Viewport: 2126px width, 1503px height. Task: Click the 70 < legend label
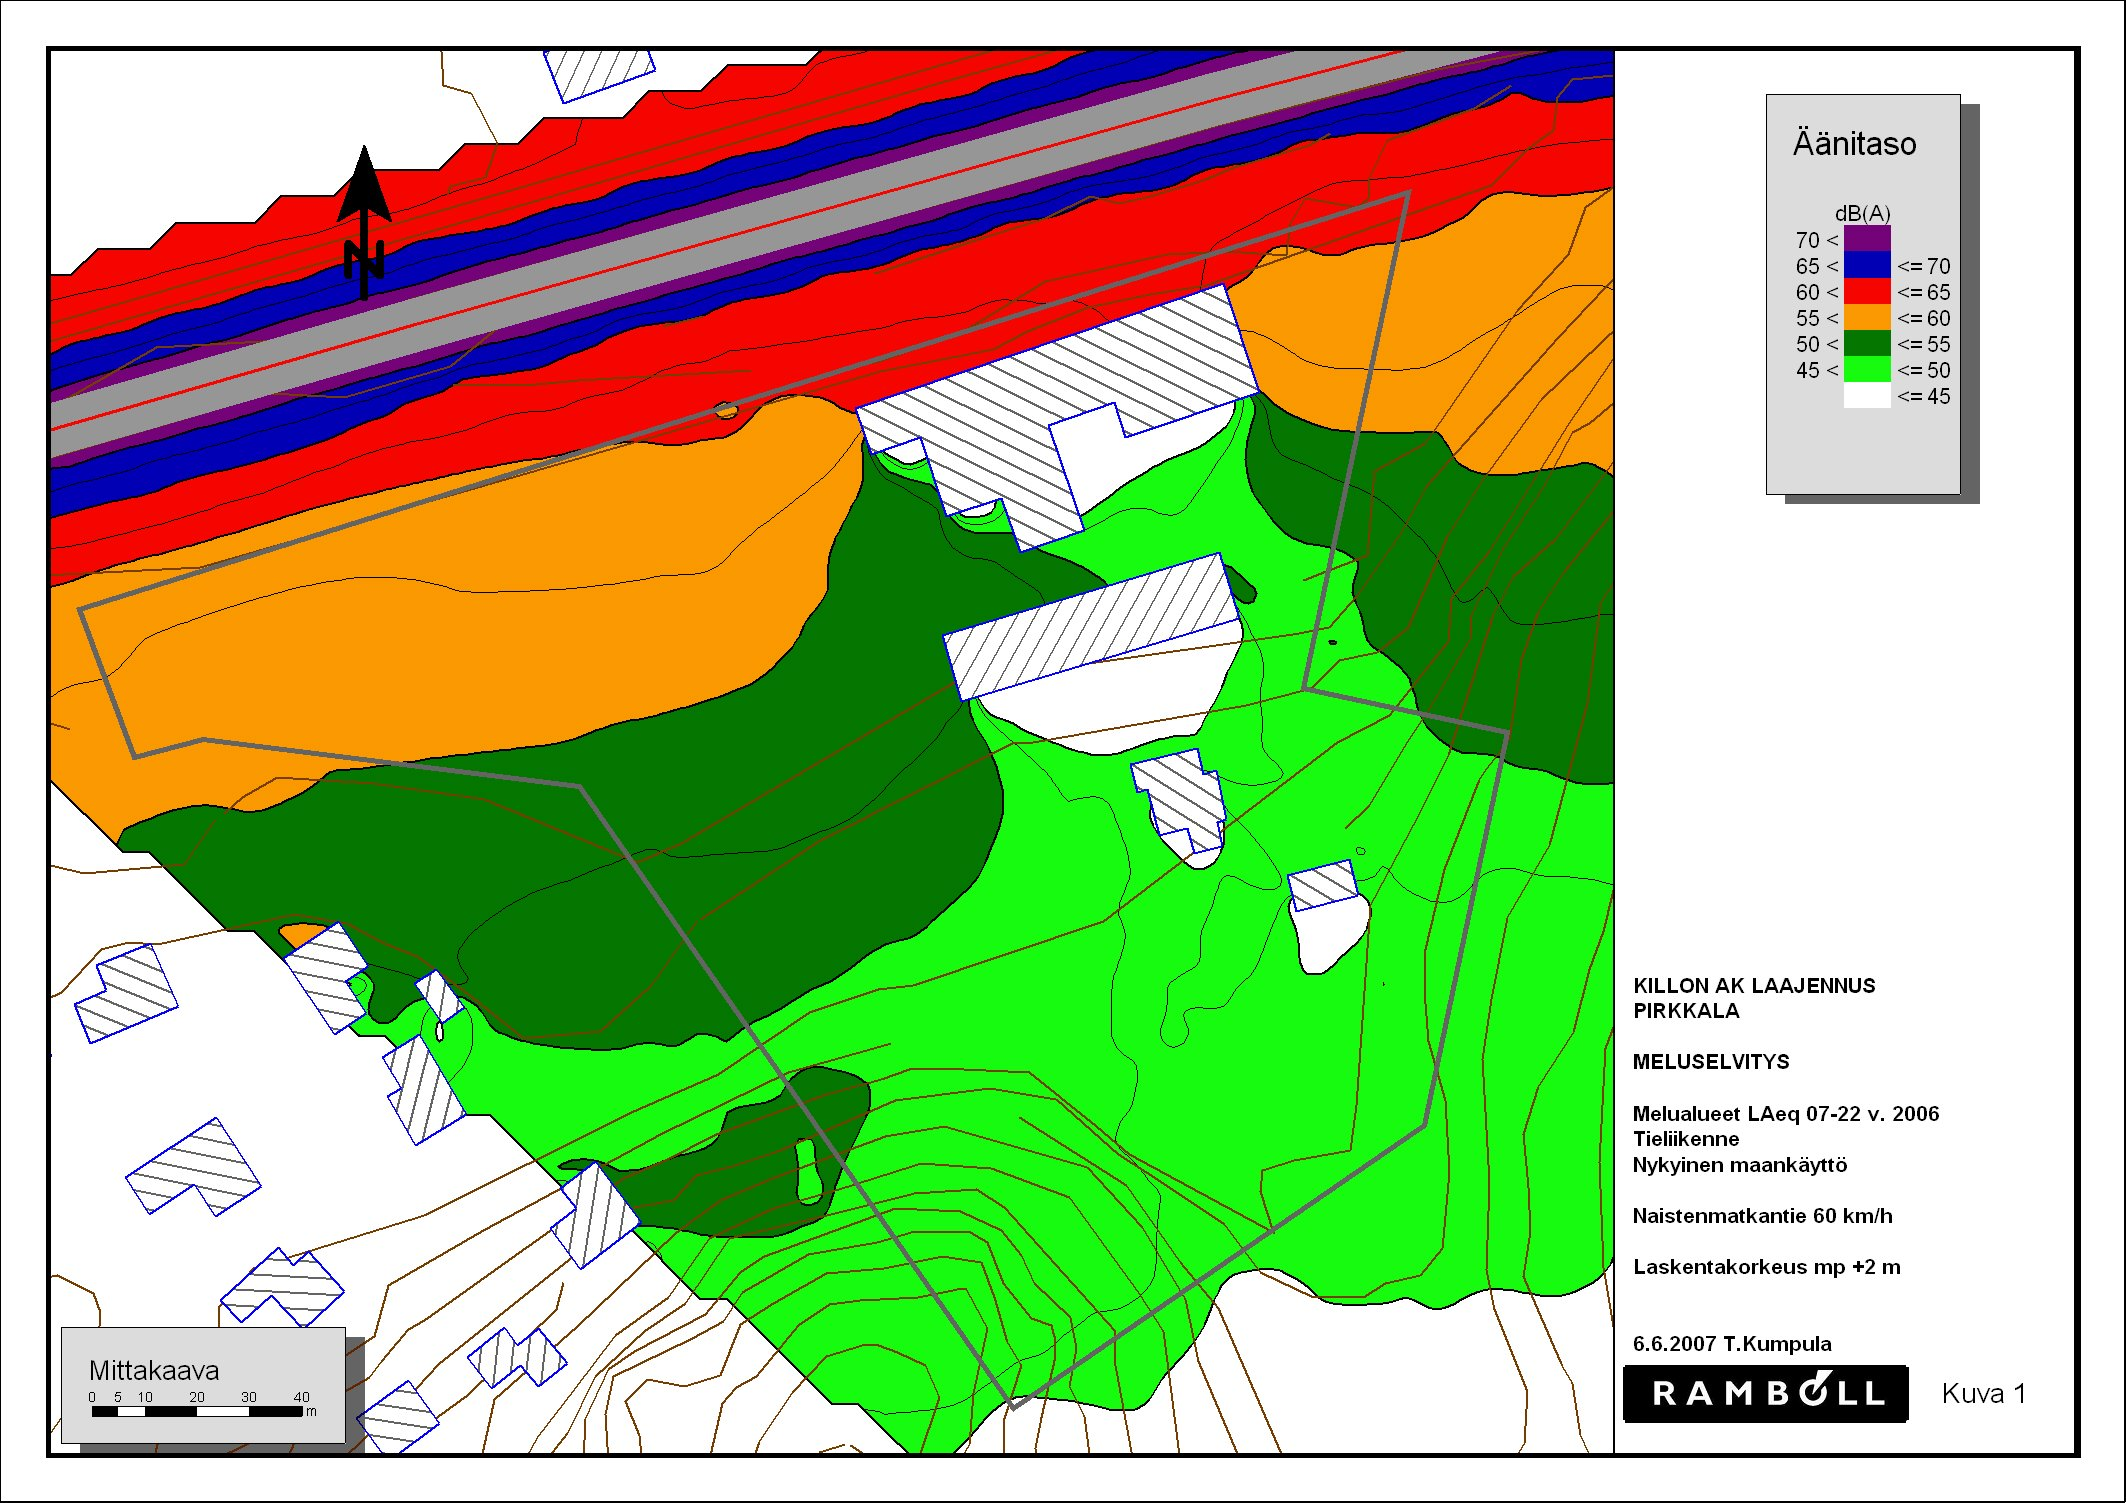1816,240
